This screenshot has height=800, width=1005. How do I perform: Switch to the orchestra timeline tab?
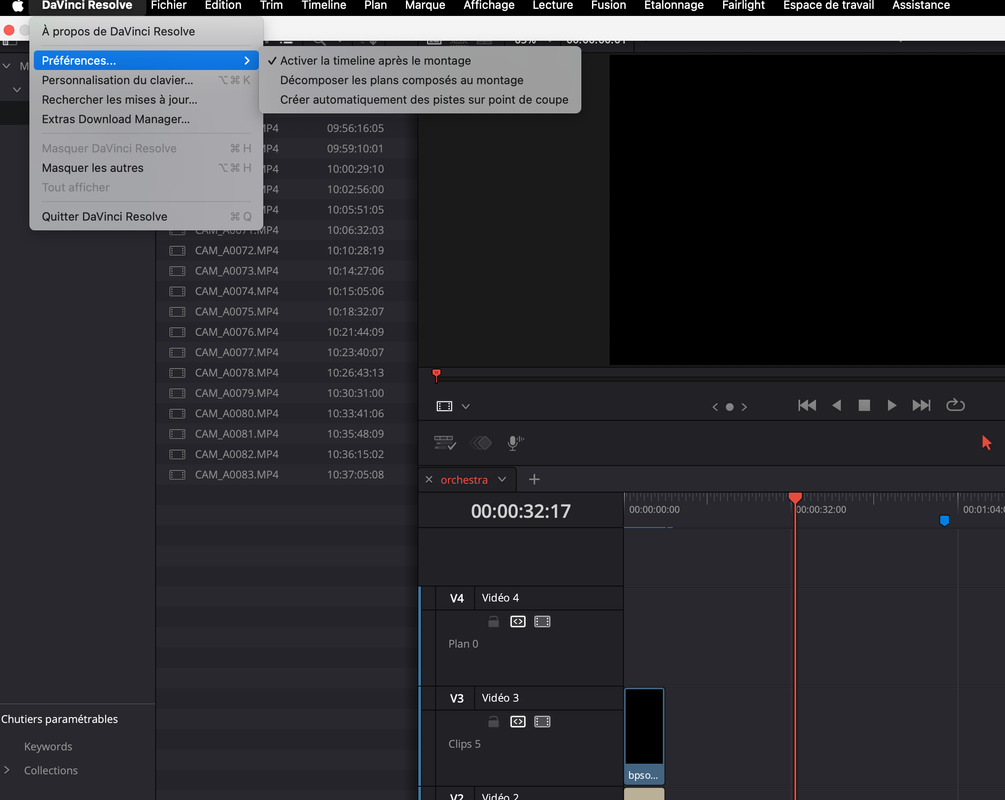click(x=464, y=479)
